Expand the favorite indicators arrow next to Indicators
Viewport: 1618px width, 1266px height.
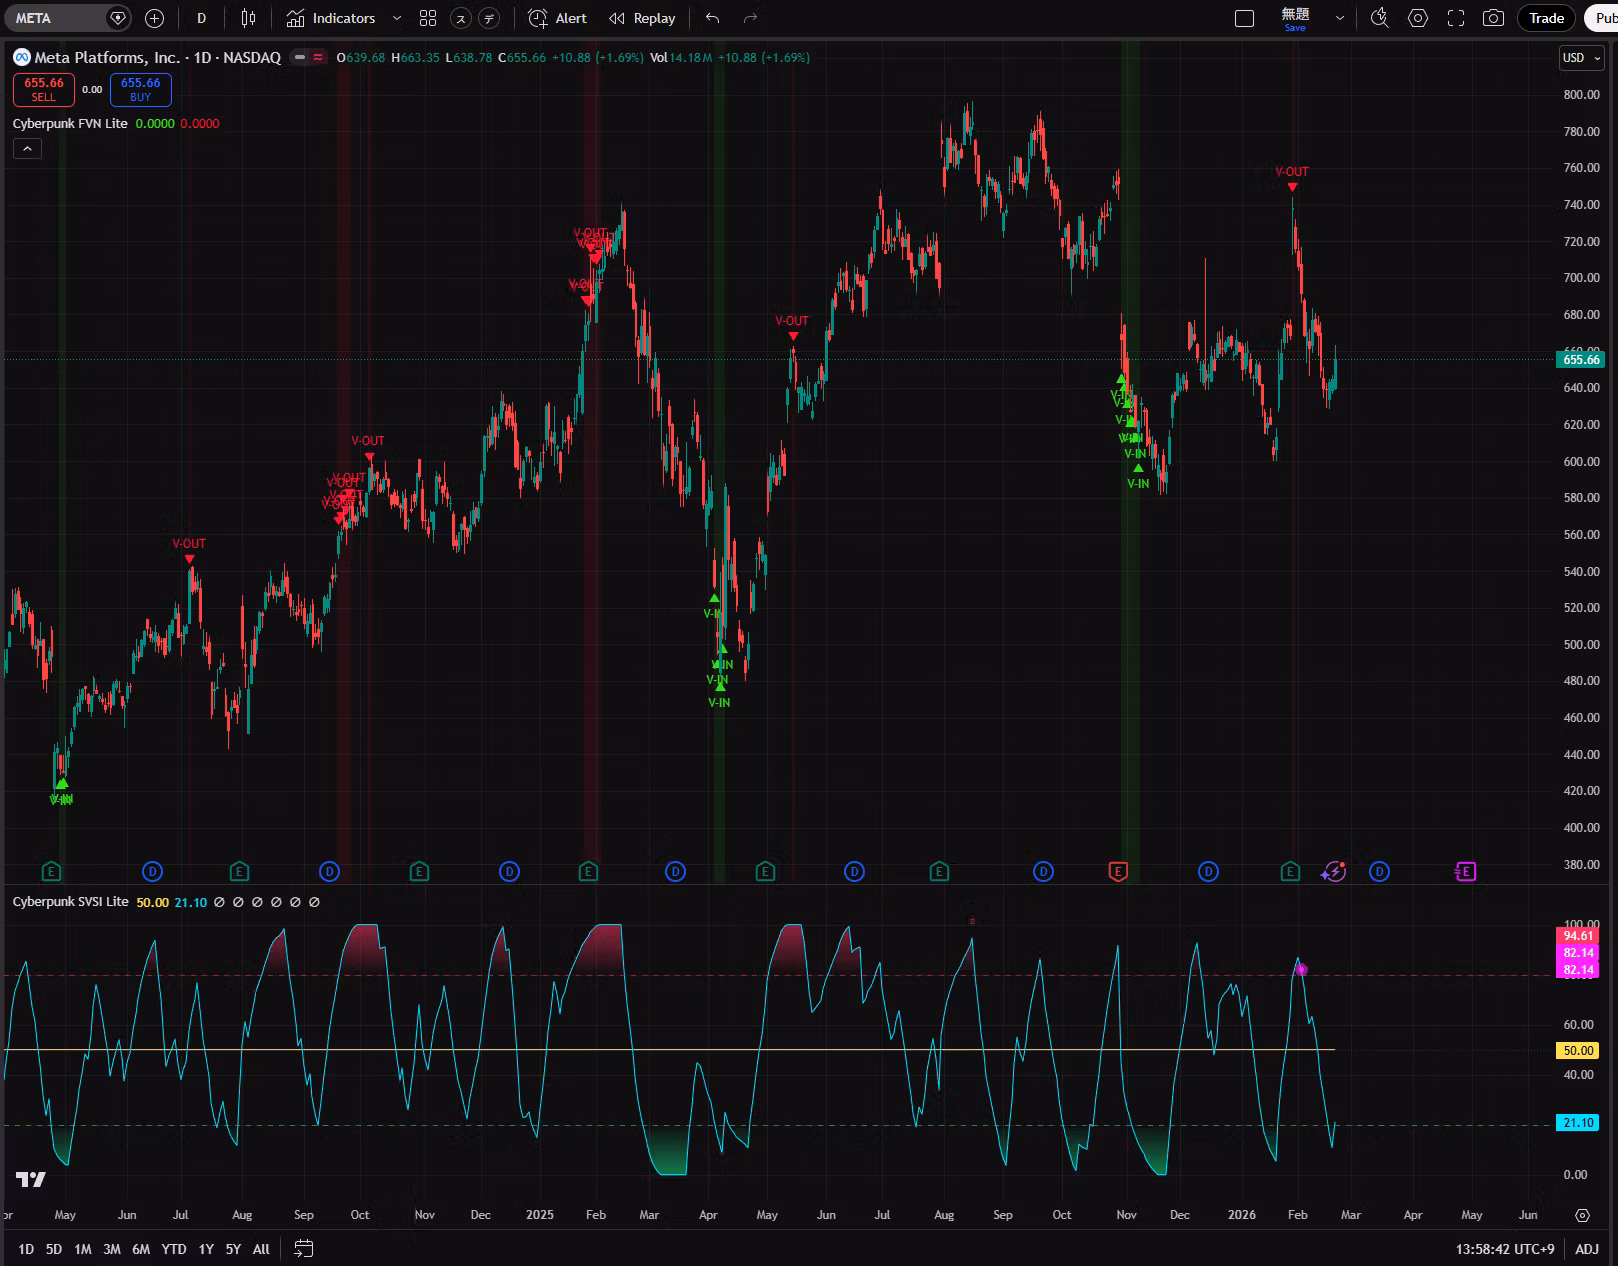397,18
